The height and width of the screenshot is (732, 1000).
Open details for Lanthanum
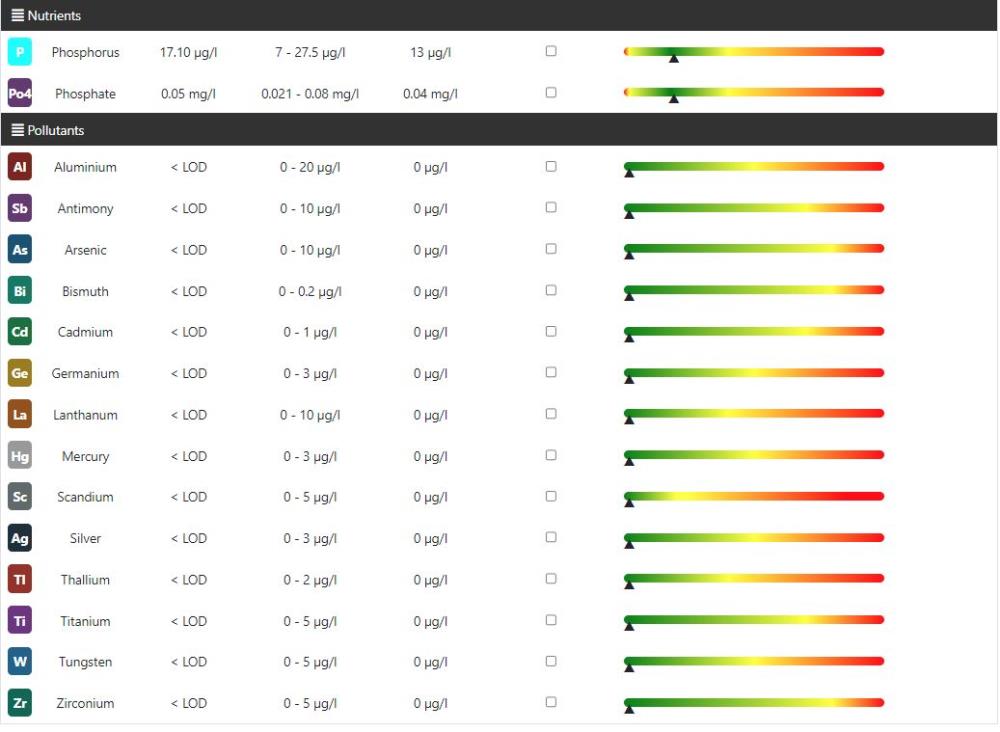coord(86,414)
